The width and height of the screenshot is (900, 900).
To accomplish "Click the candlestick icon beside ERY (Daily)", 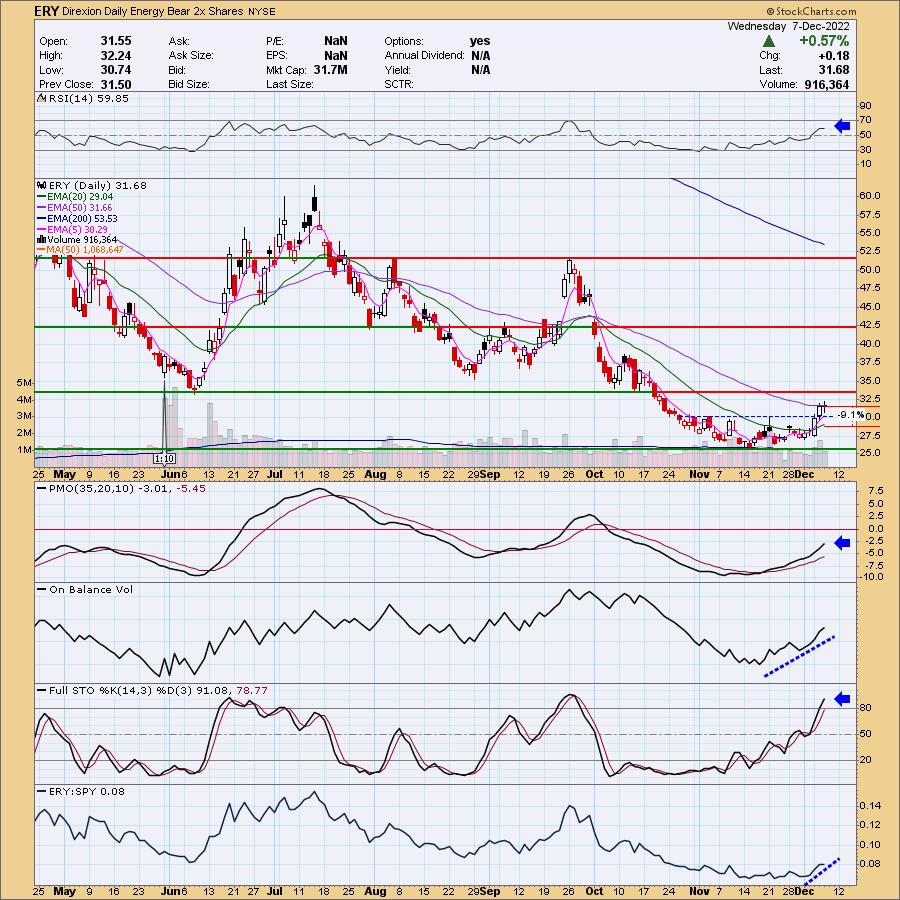I will pyautogui.click(x=41, y=185).
